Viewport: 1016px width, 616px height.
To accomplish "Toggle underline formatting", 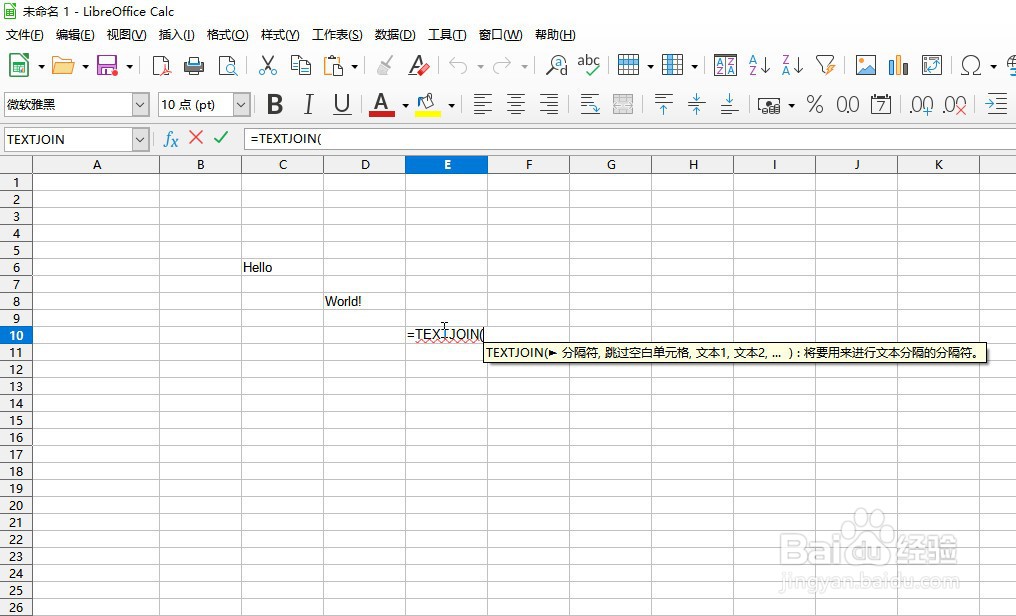I will (341, 104).
